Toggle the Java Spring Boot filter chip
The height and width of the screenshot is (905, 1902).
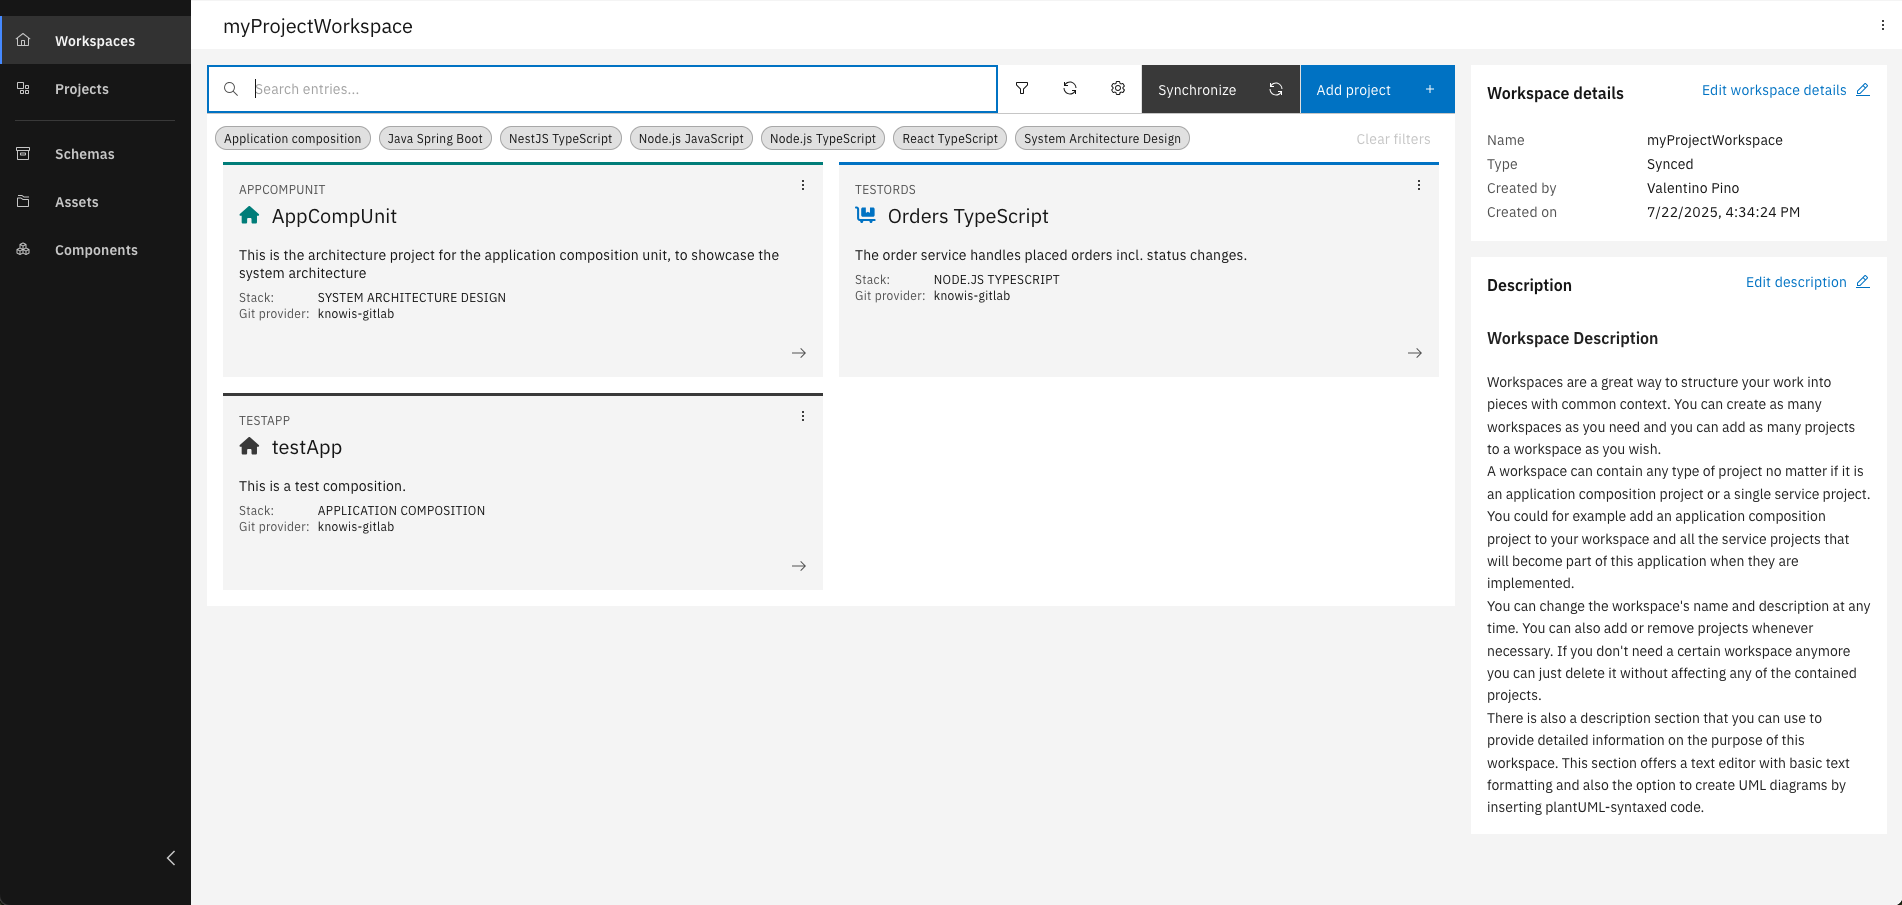coord(435,139)
